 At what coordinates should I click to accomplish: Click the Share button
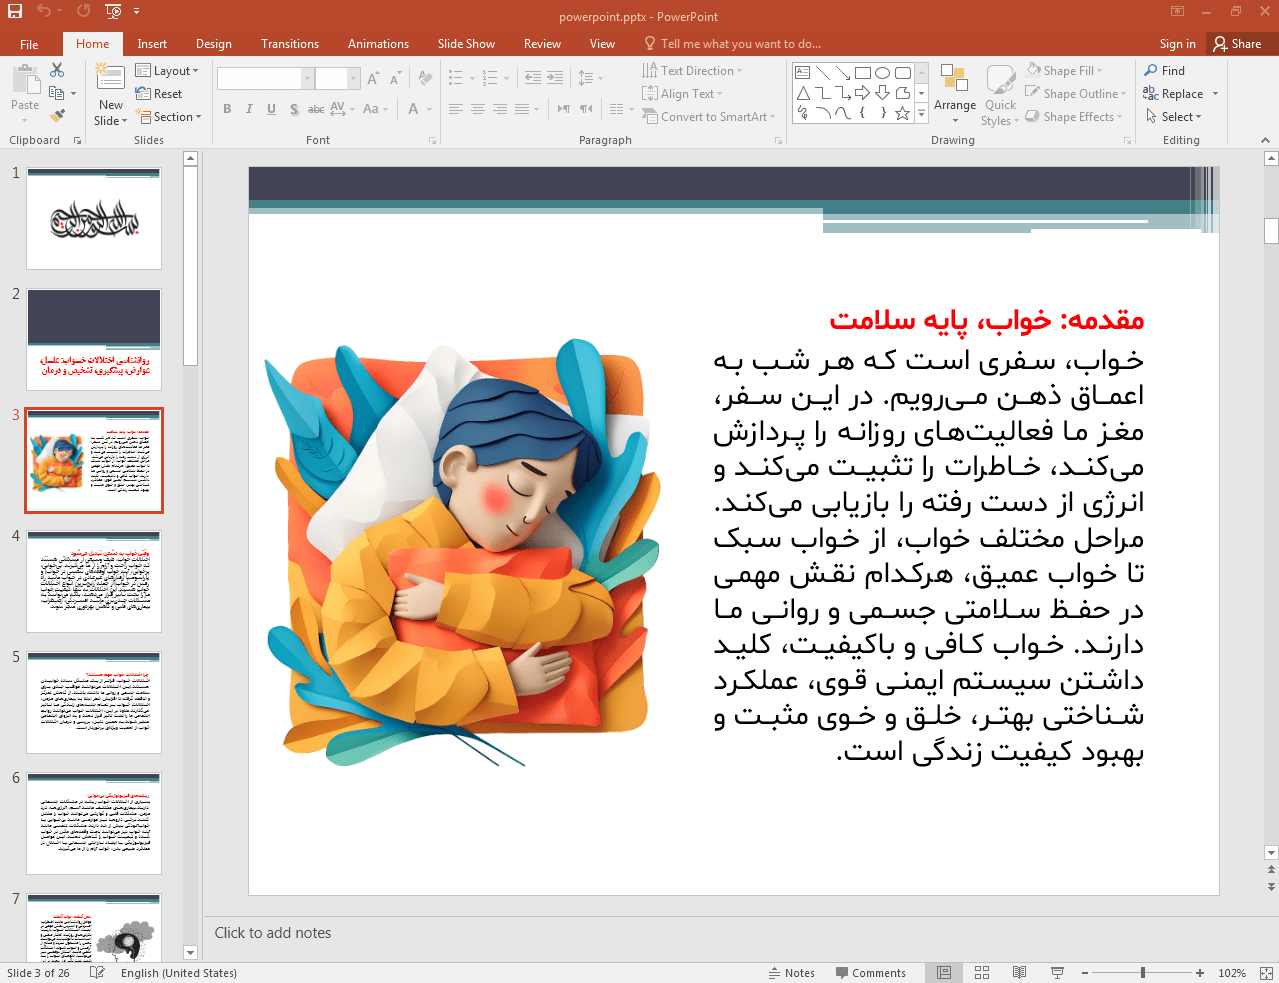(x=1237, y=44)
